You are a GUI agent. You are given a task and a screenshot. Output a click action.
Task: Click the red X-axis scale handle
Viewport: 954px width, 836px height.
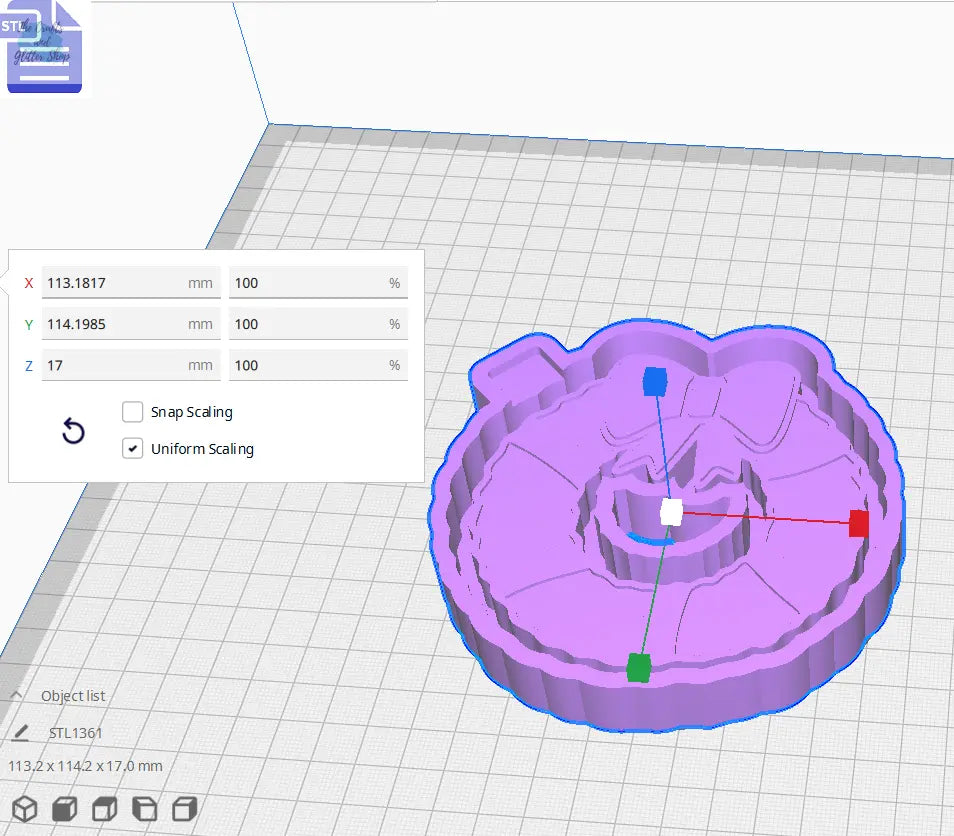coord(858,523)
